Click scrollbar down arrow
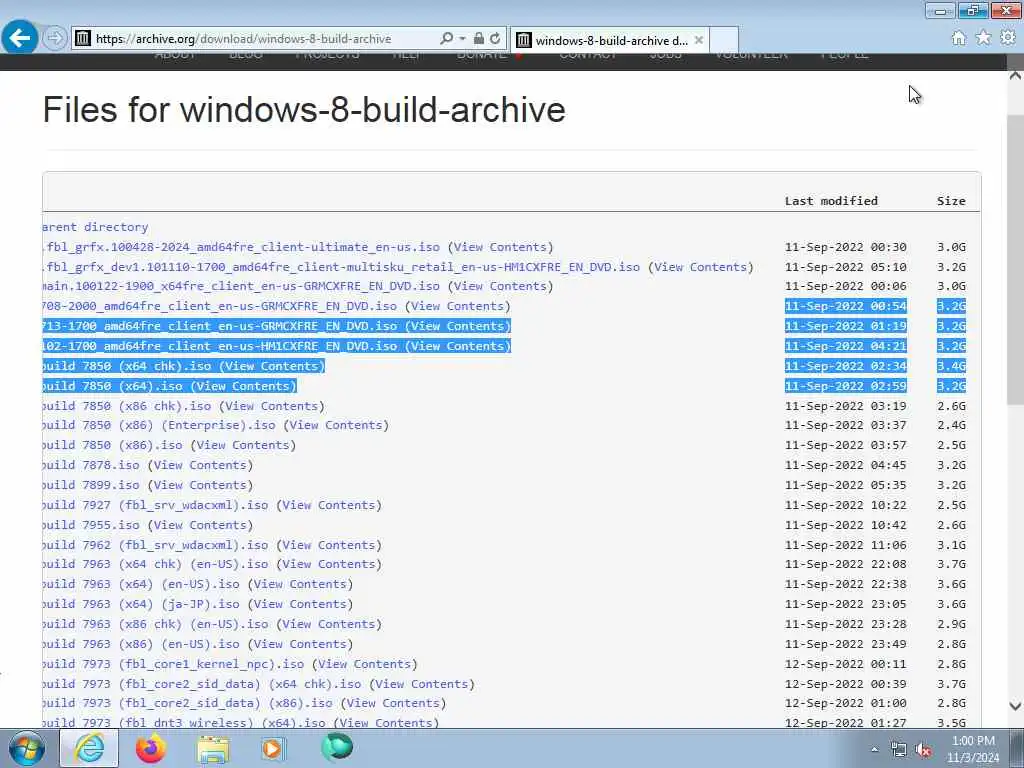Image resolution: width=1024 pixels, height=768 pixels. point(1016,705)
